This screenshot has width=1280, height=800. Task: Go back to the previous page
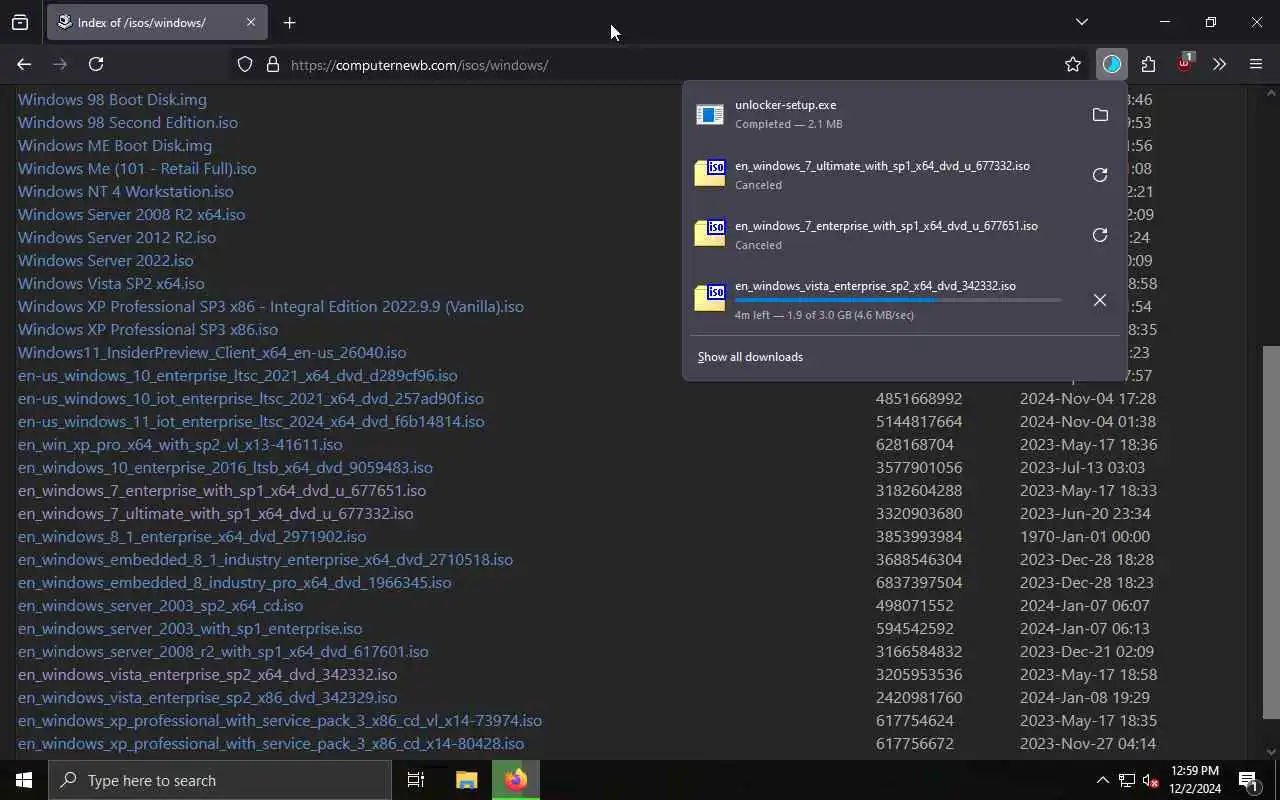click(x=24, y=64)
